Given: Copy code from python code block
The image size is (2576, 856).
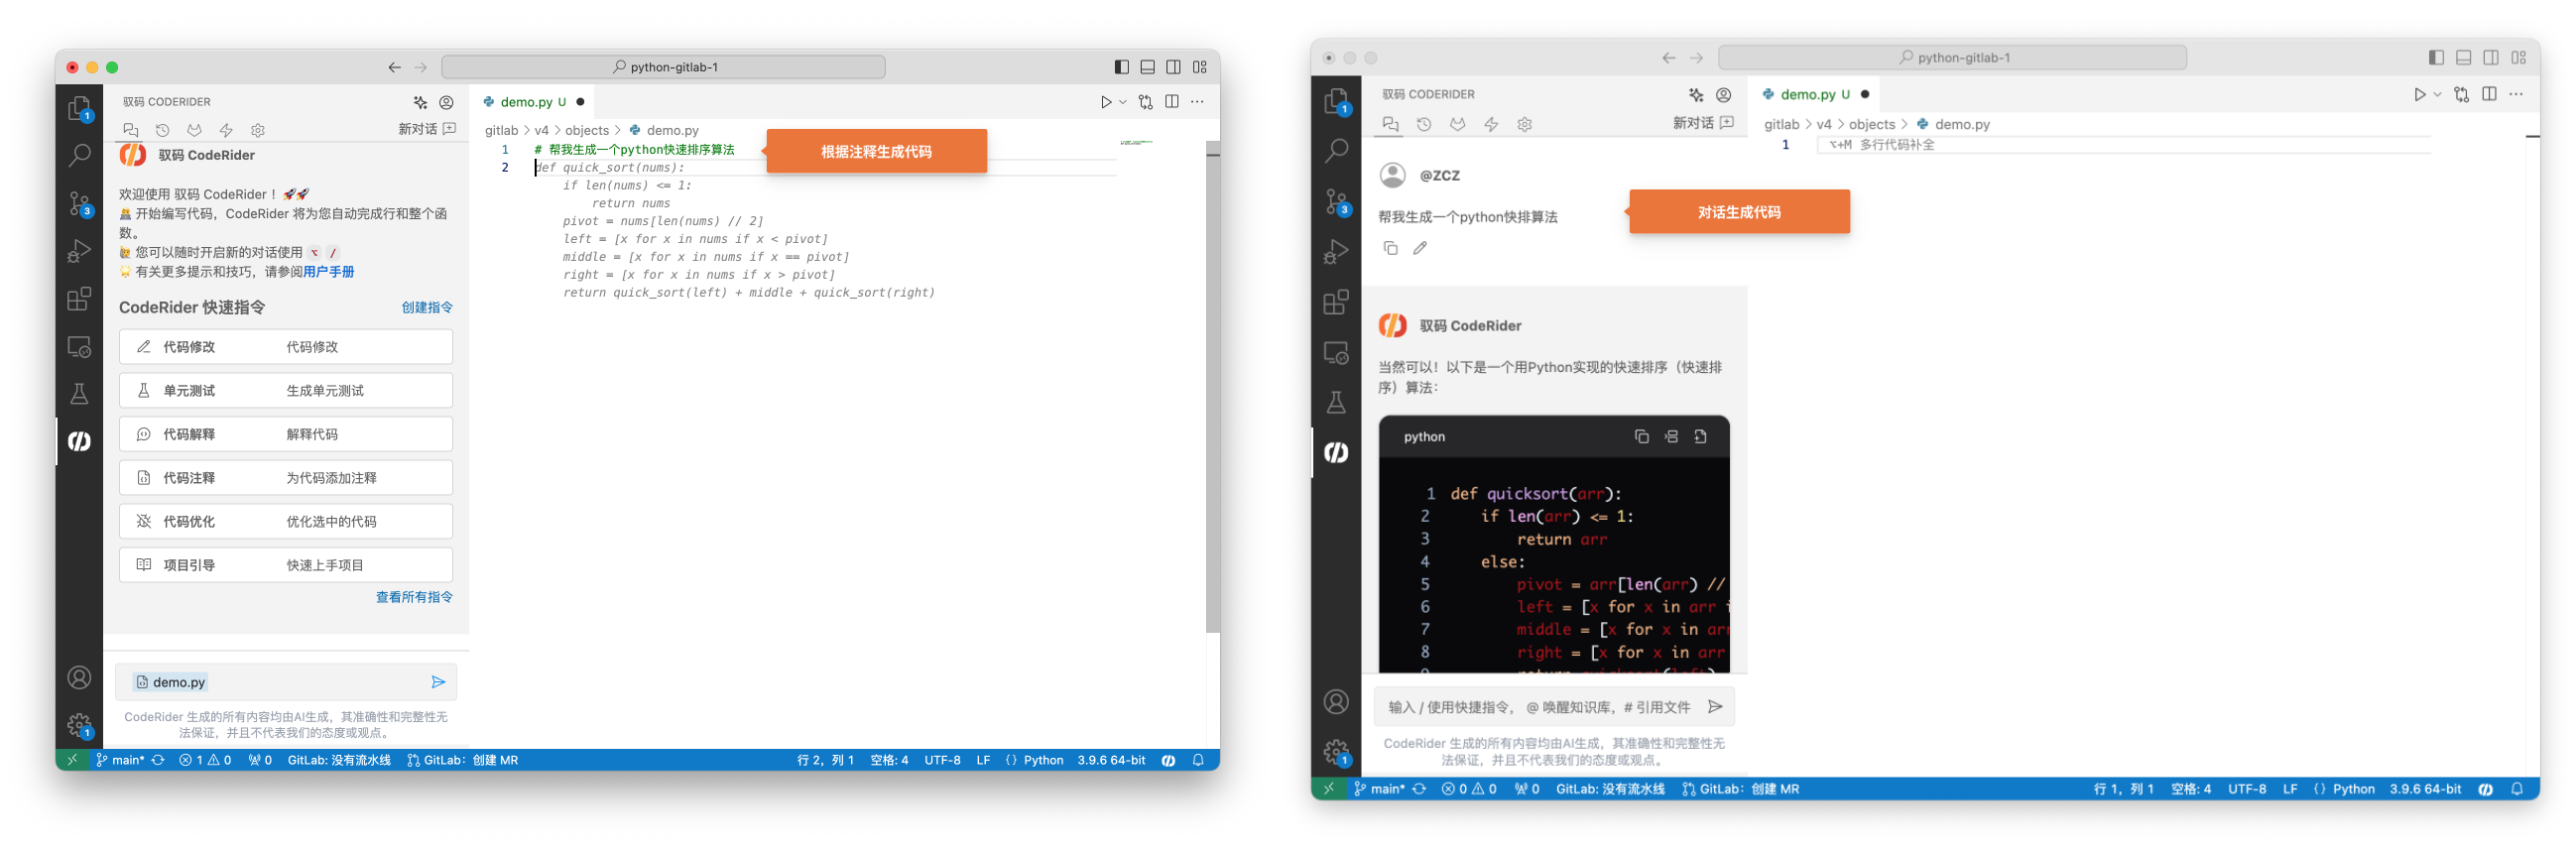Looking at the screenshot, I should [x=1641, y=437].
